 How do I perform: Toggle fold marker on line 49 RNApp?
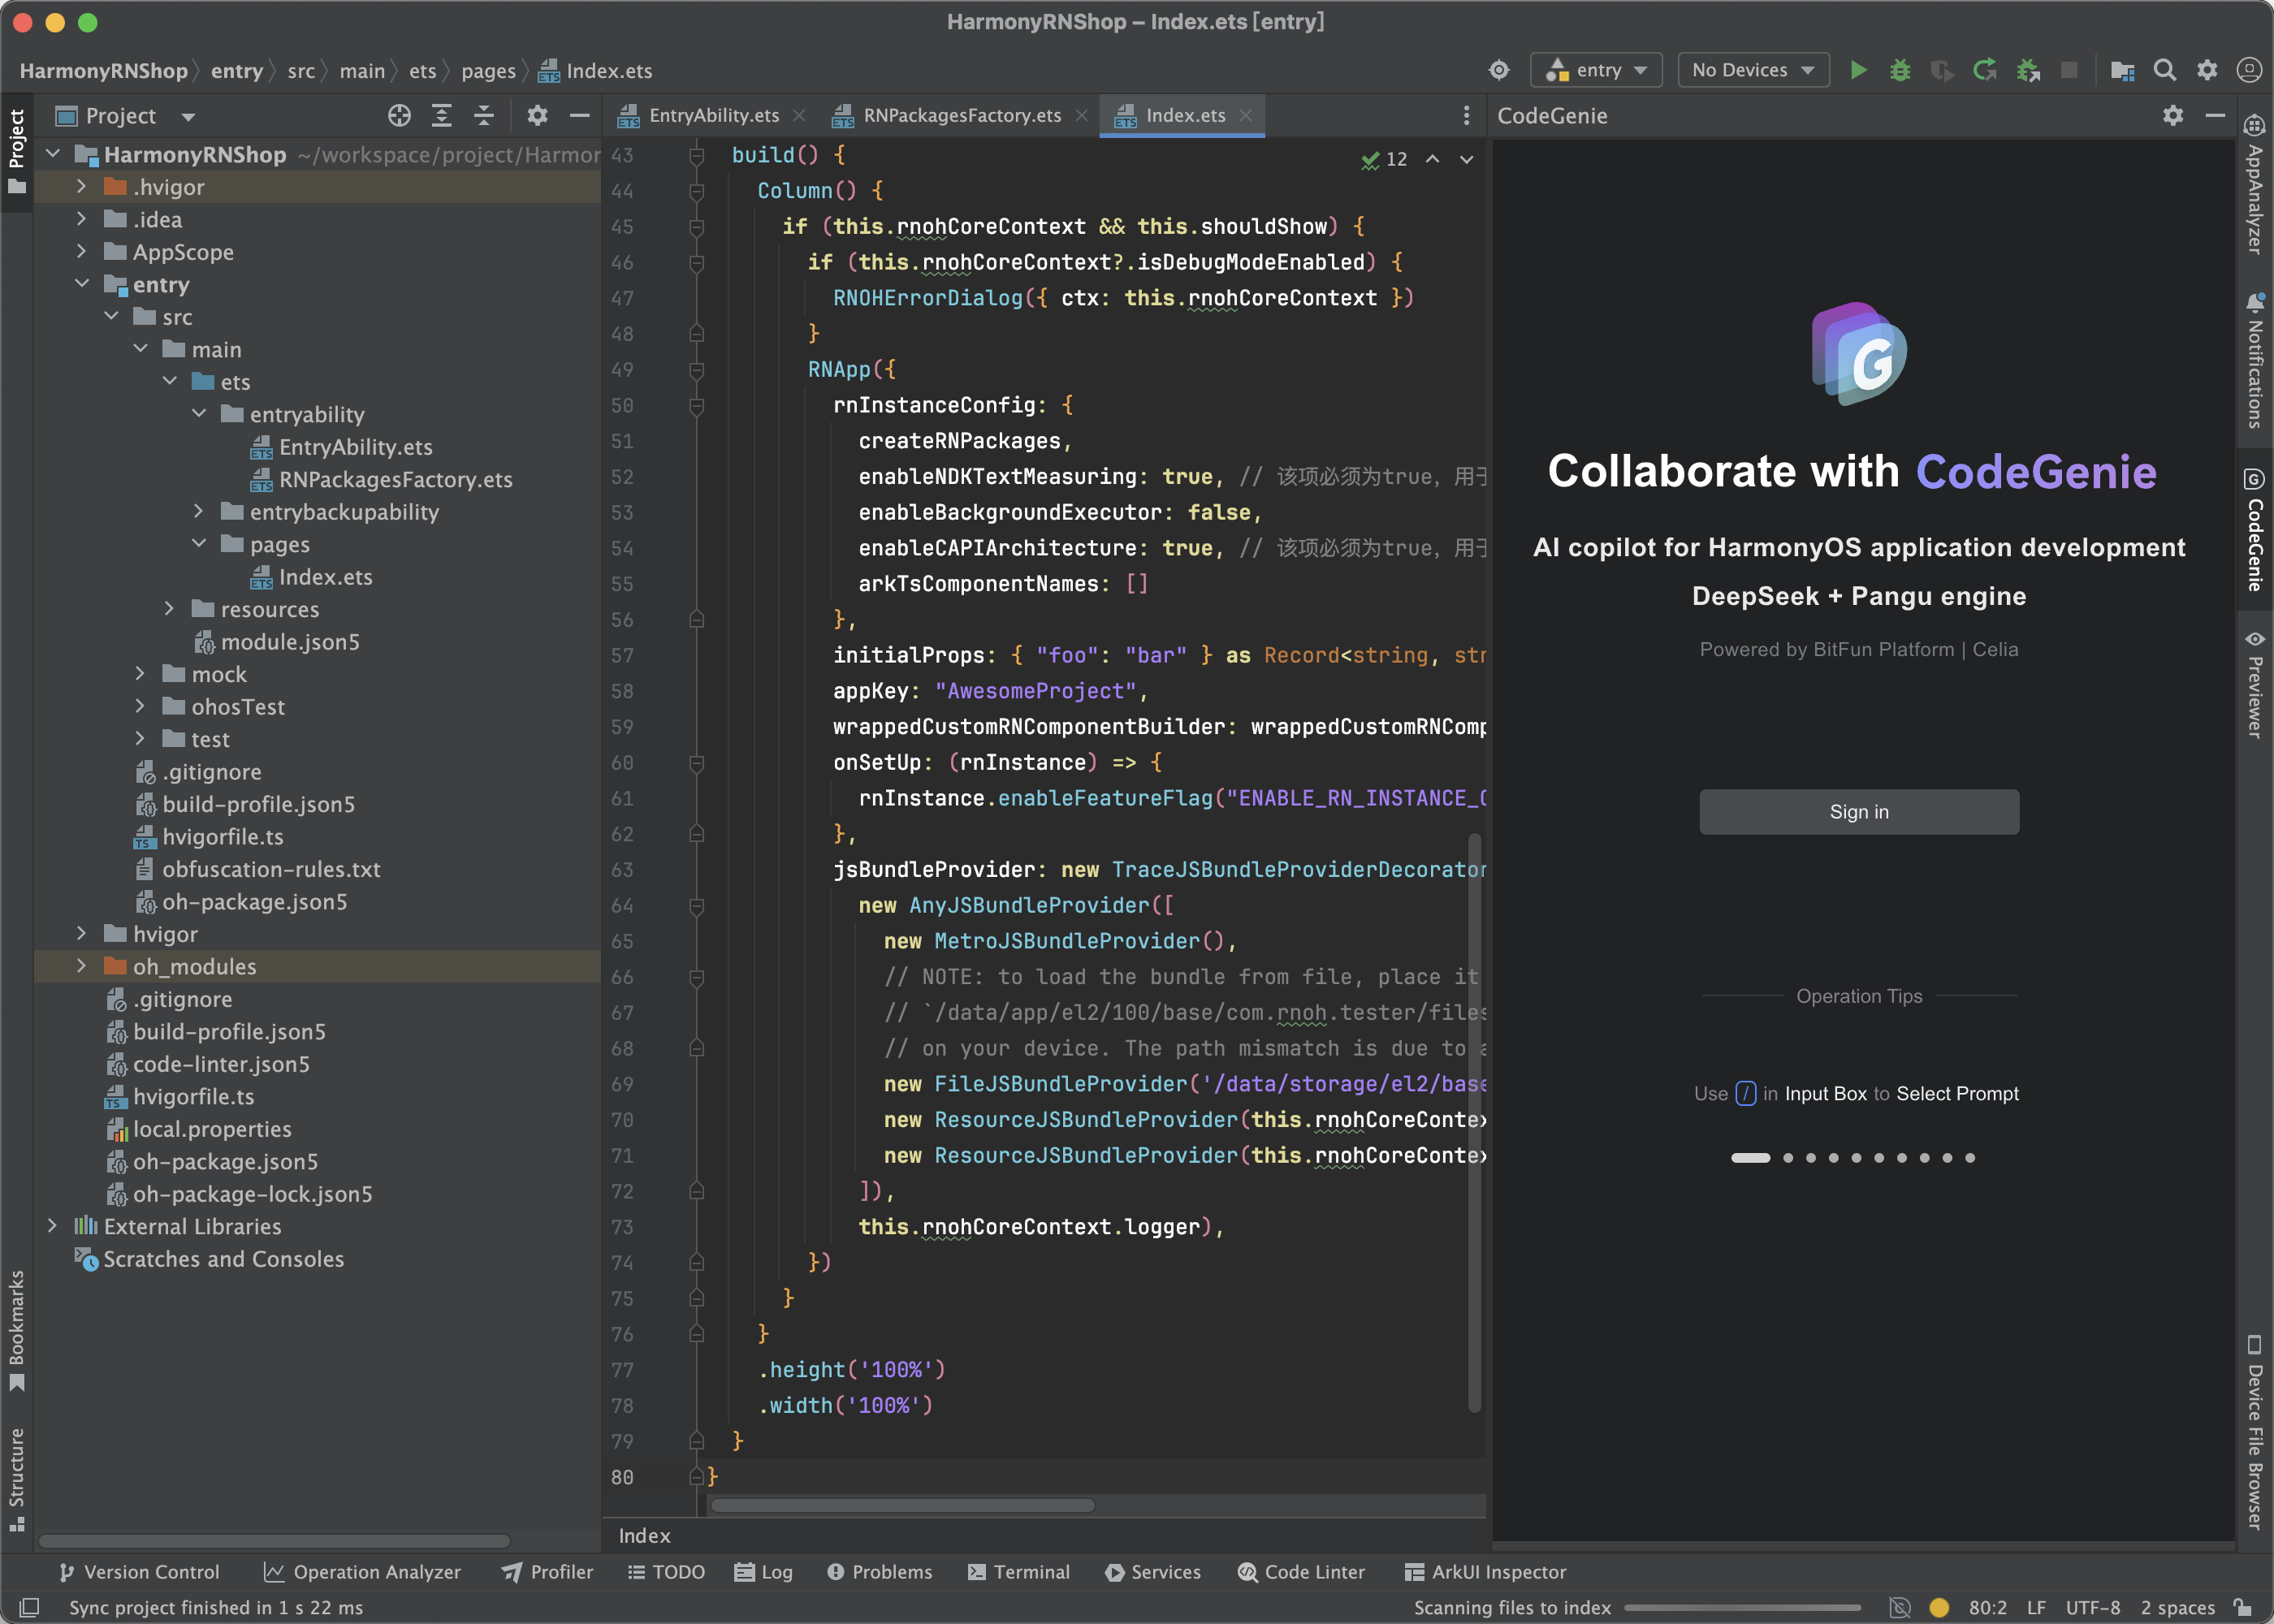click(x=697, y=370)
